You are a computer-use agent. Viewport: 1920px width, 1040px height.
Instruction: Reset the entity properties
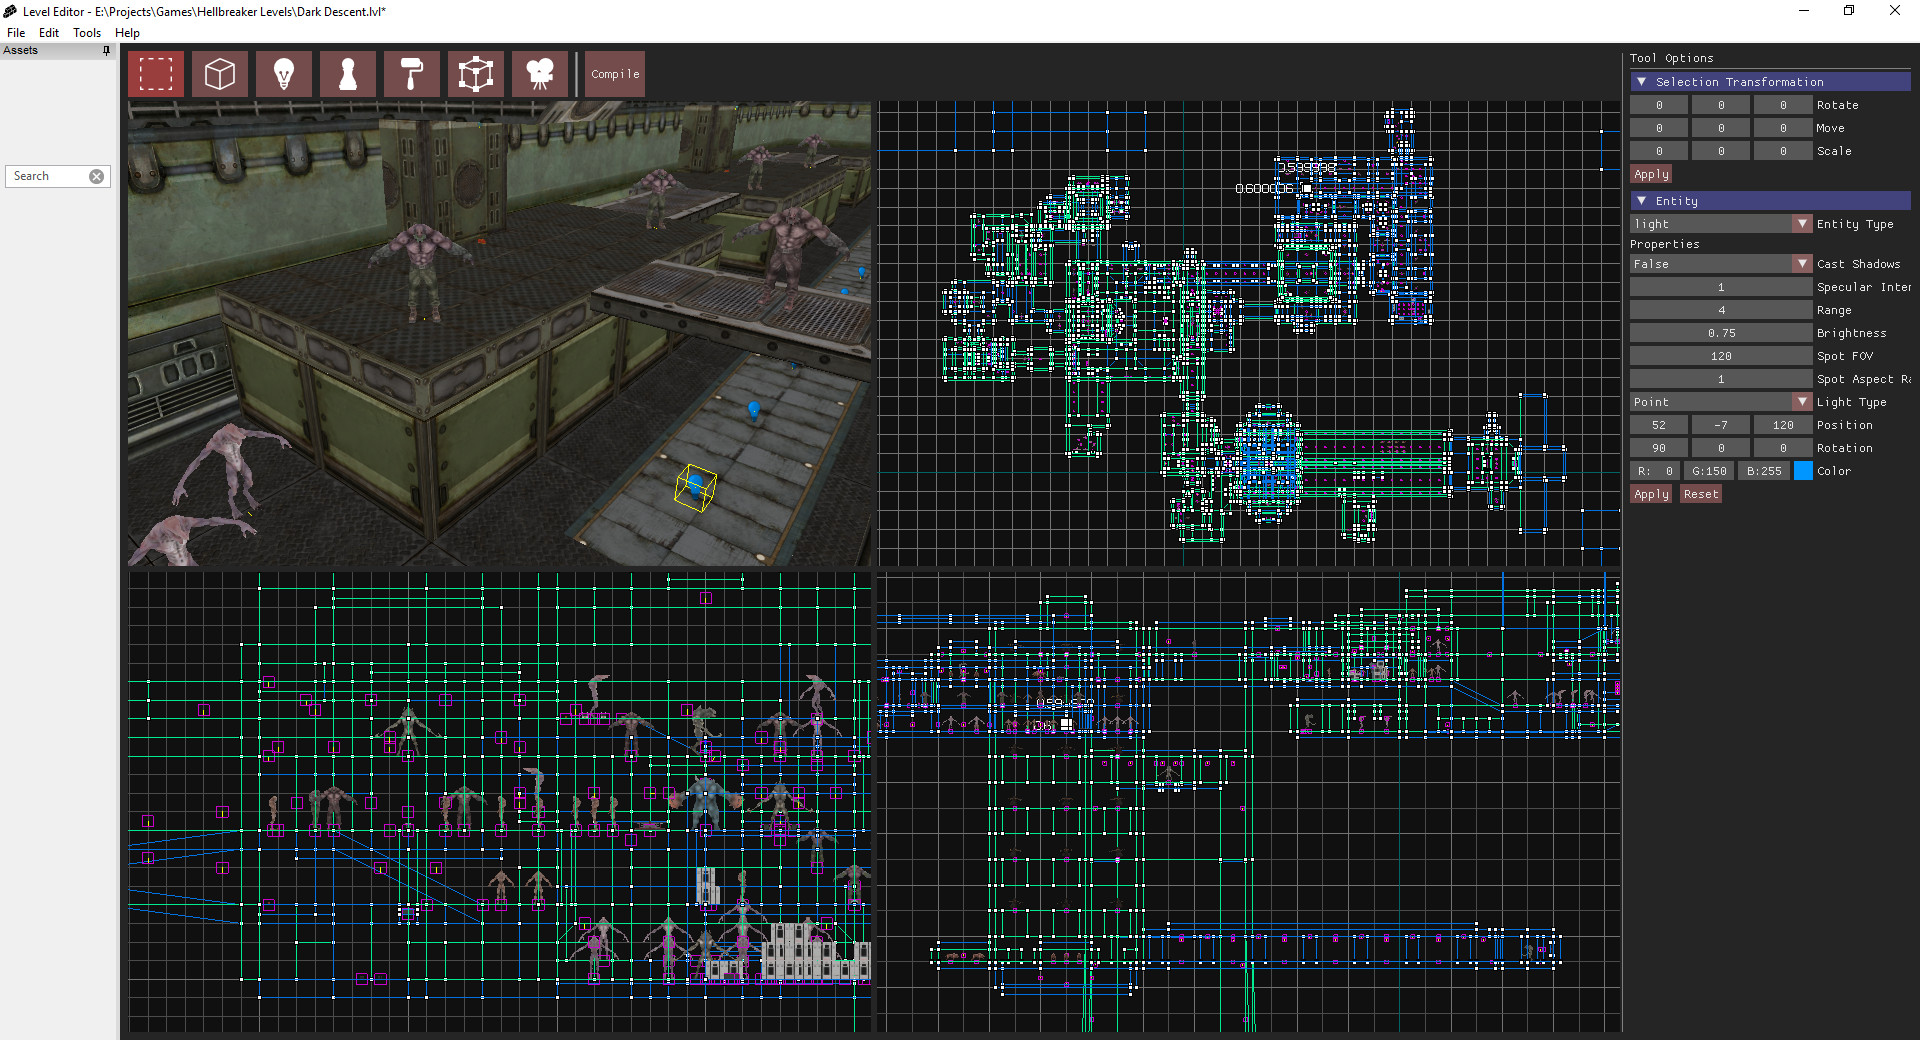[1699, 493]
